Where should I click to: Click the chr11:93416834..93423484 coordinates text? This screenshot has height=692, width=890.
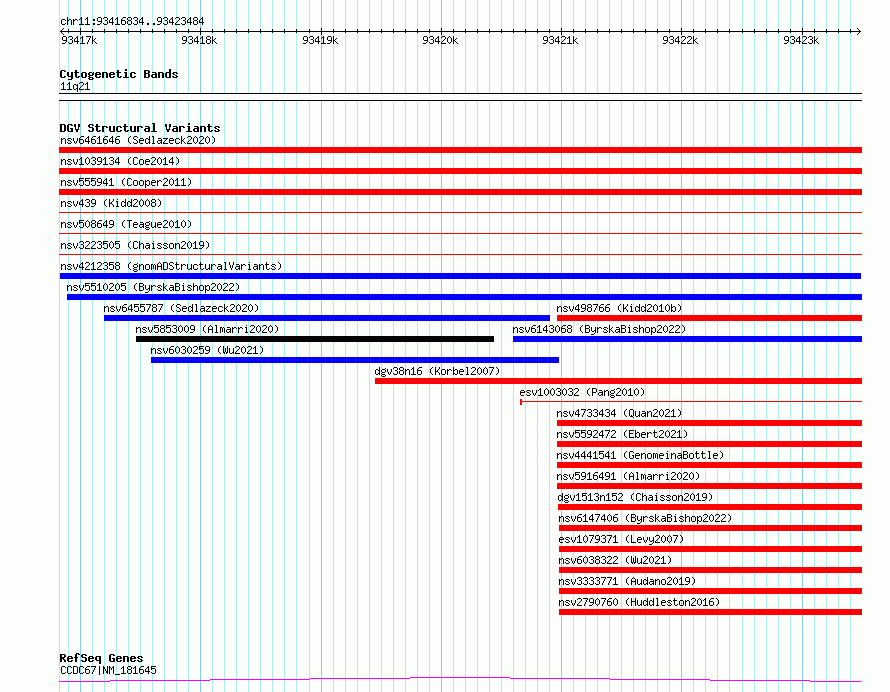click(x=132, y=22)
